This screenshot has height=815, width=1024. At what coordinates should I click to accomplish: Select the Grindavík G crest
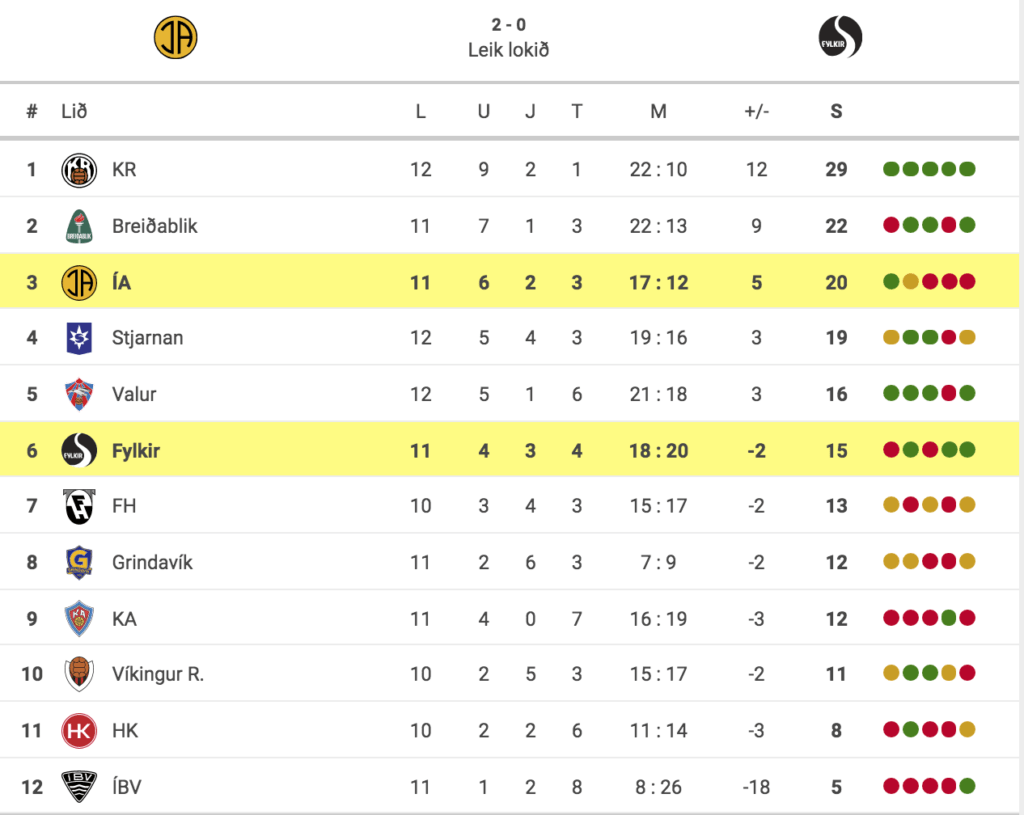coord(79,562)
